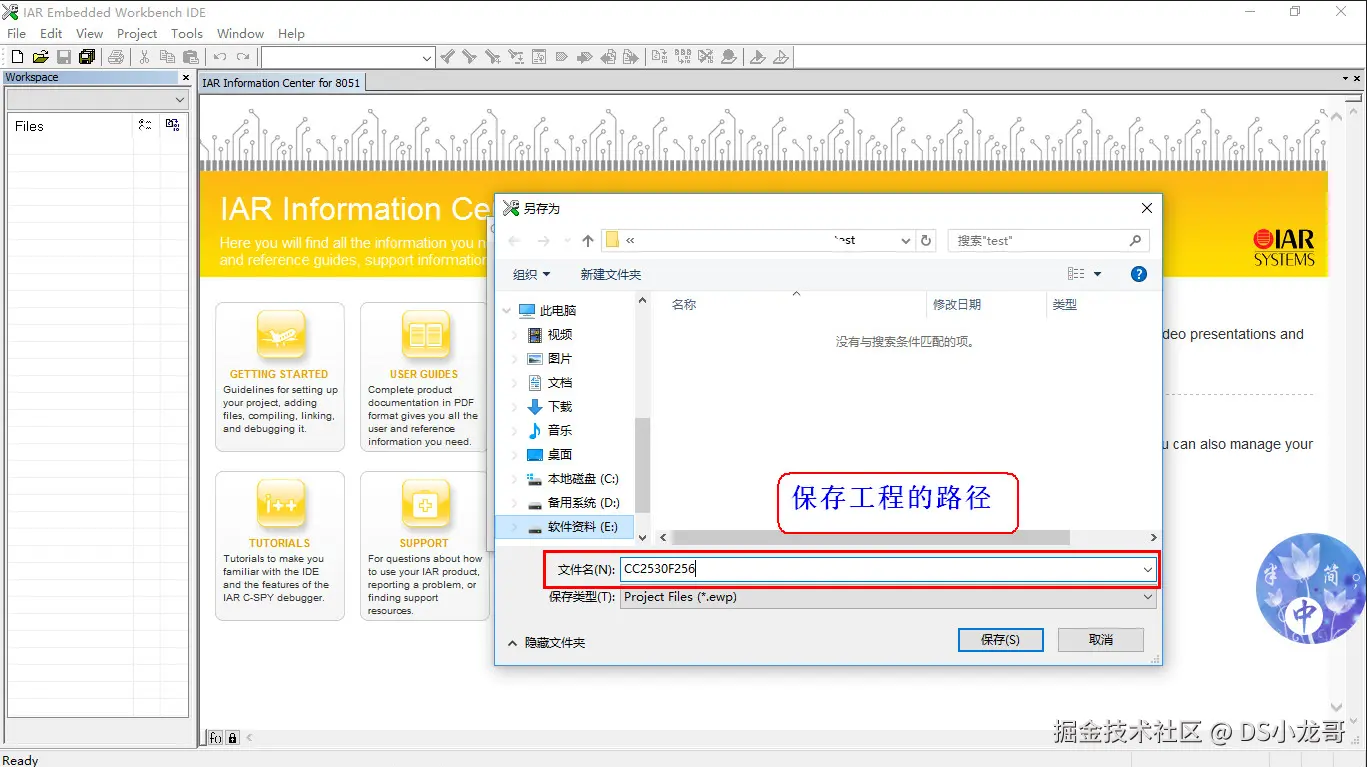Click the 取消 button

(1101, 640)
